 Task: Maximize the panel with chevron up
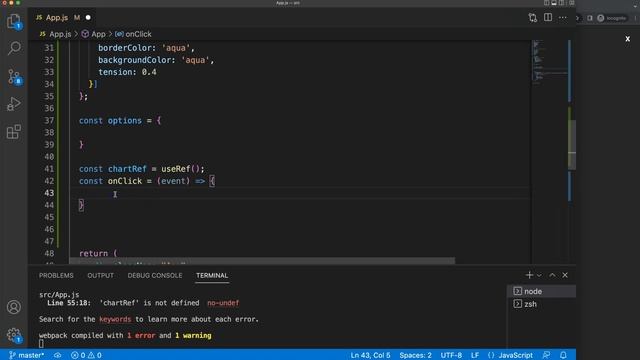click(x=552, y=275)
